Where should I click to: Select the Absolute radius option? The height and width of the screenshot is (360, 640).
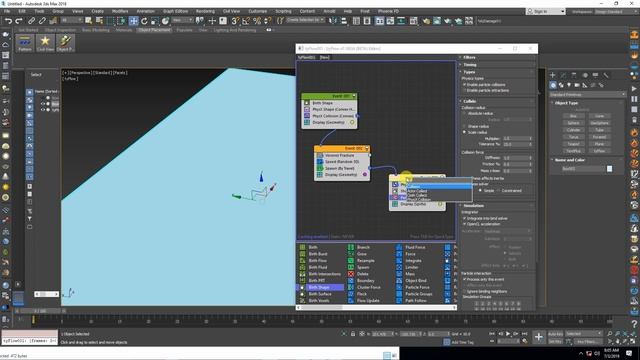click(x=464, y=113)
